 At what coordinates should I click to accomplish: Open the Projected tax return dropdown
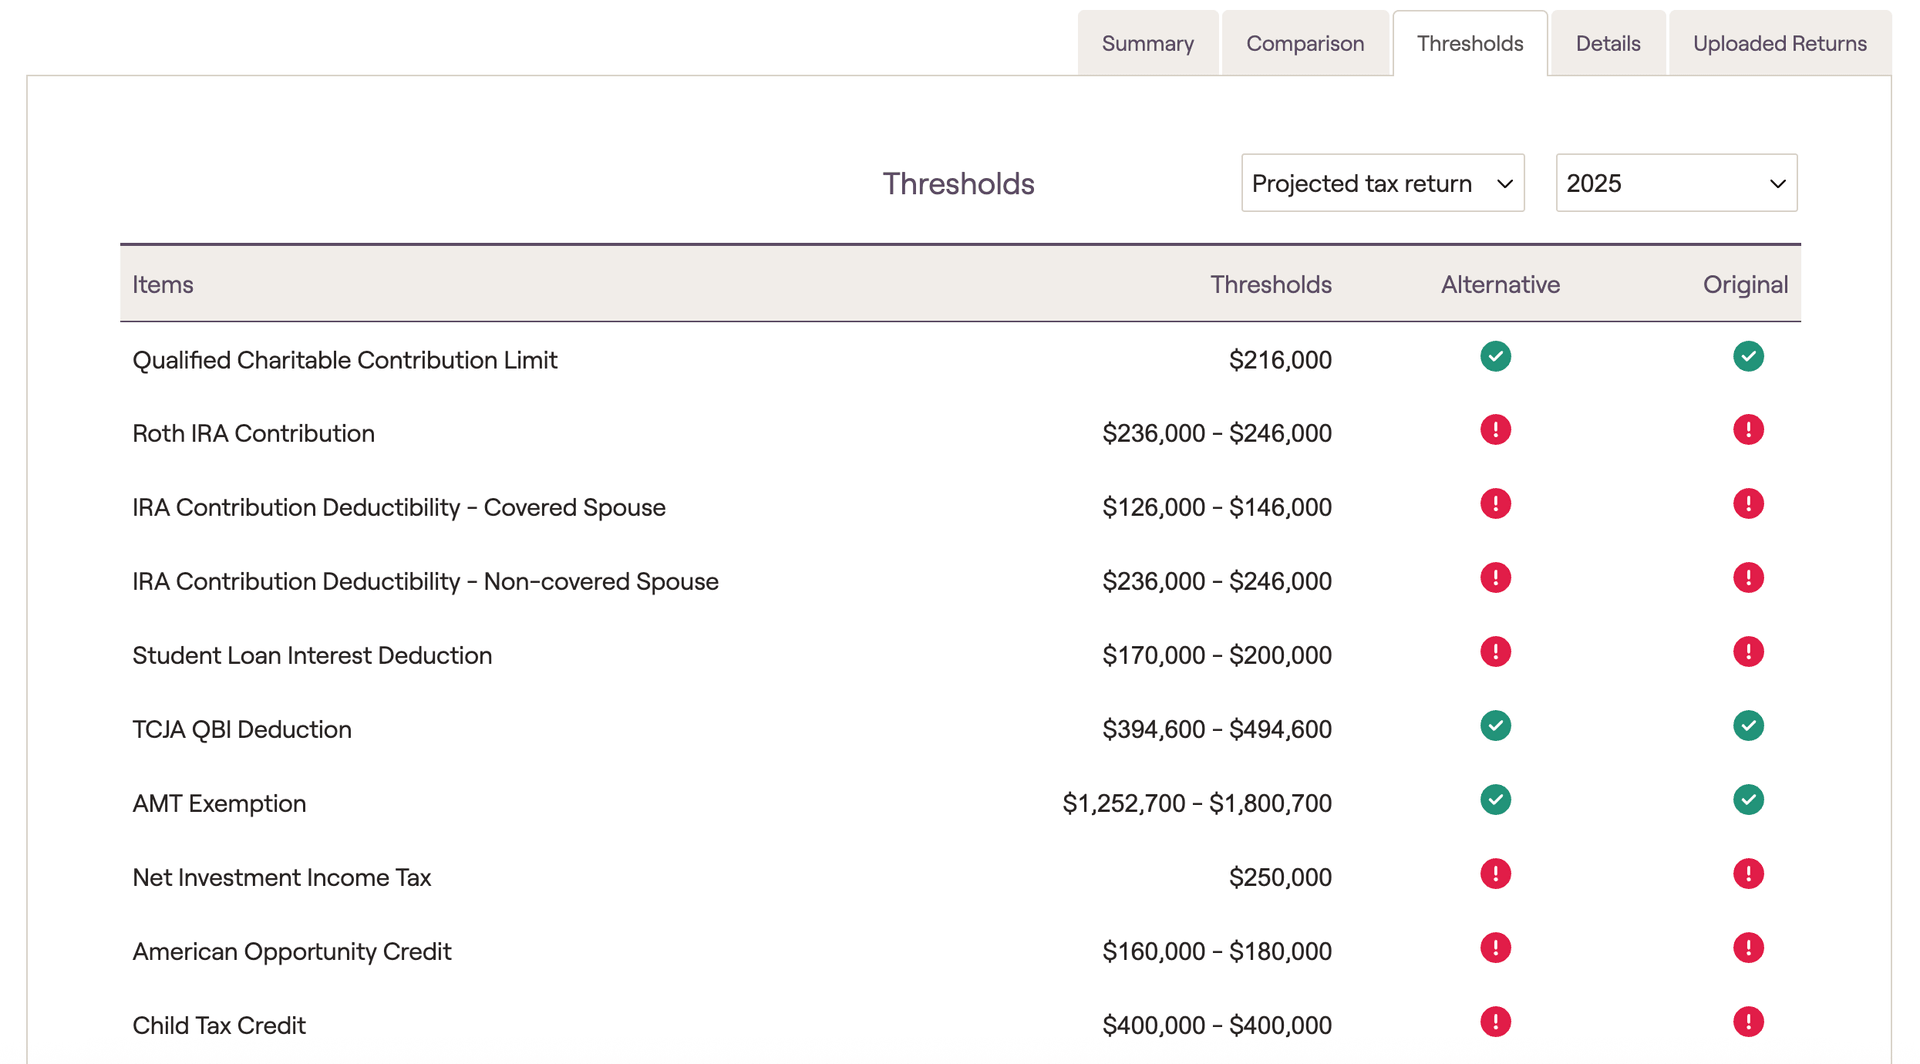coord(1382,183)
